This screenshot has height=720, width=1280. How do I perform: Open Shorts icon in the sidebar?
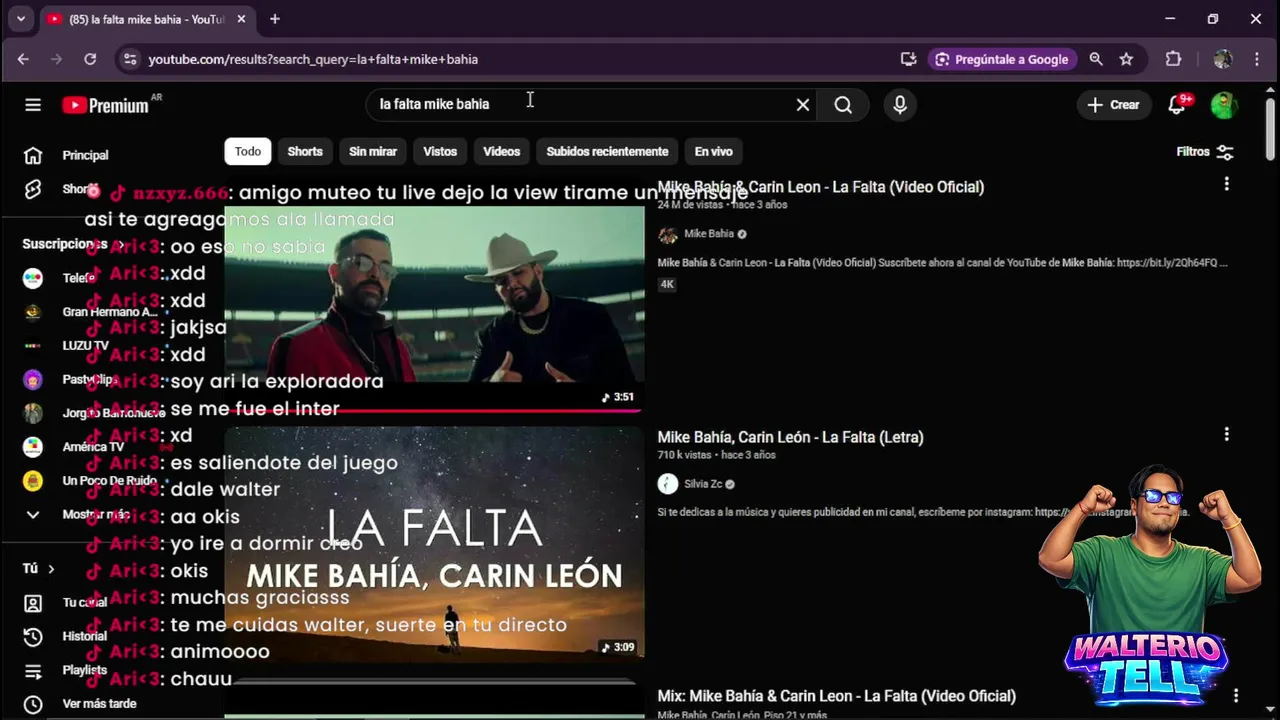coord(33,189)
